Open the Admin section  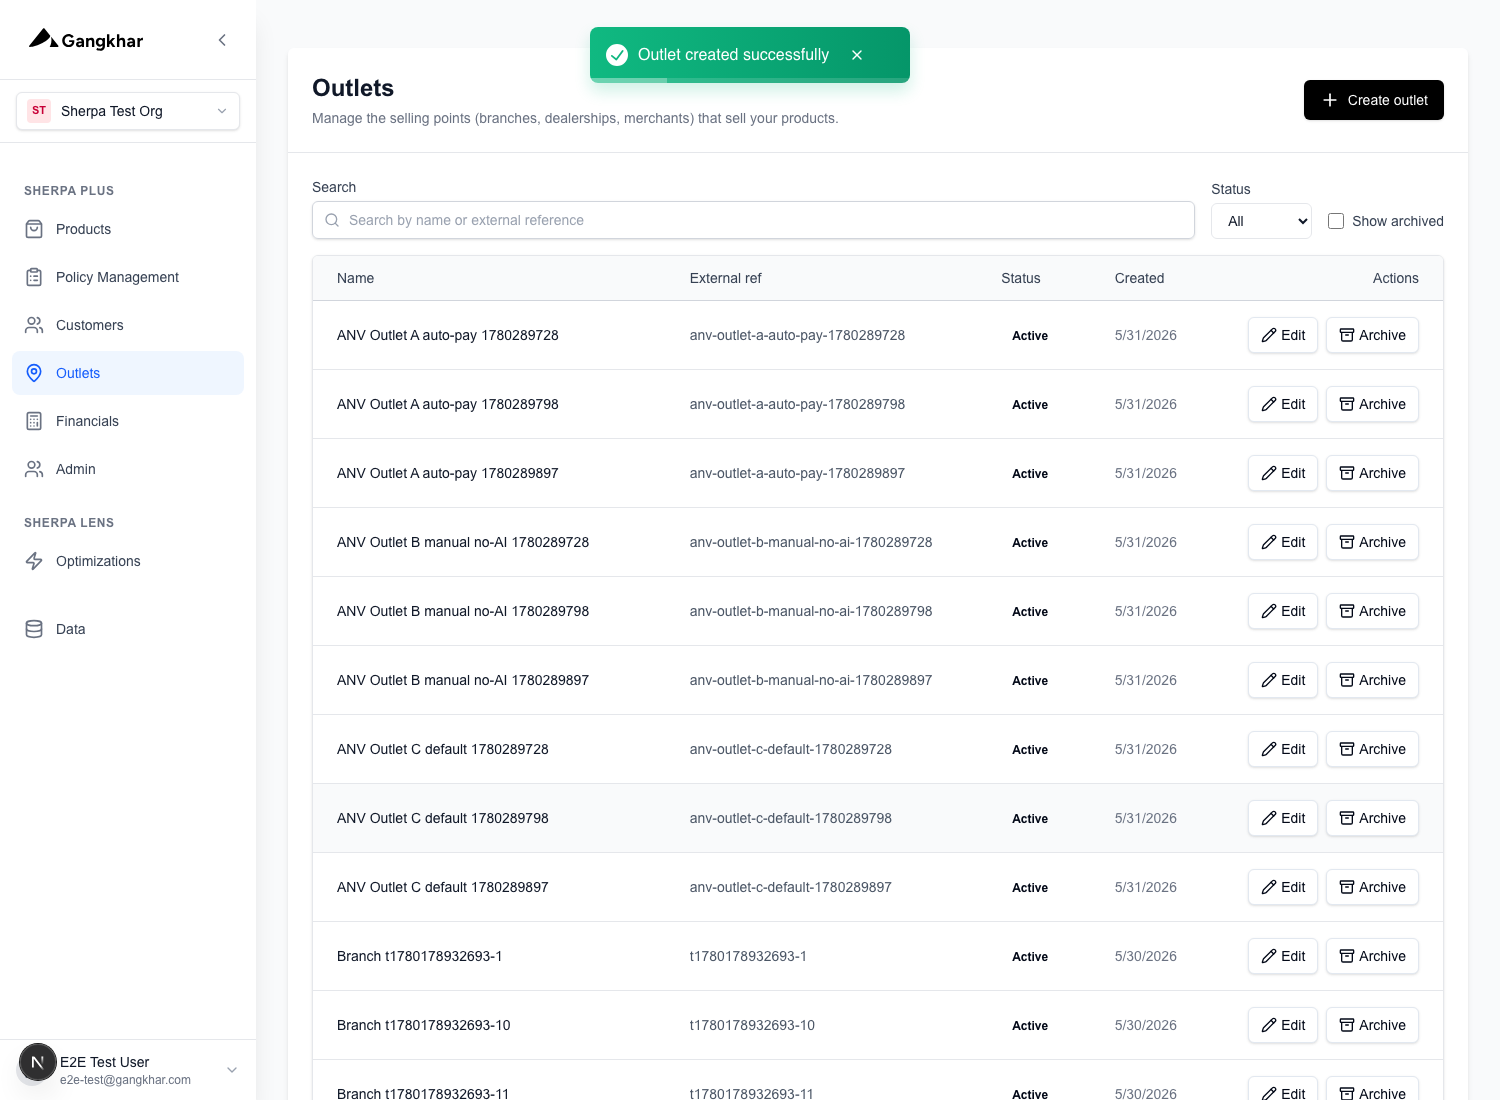point(128,469)
